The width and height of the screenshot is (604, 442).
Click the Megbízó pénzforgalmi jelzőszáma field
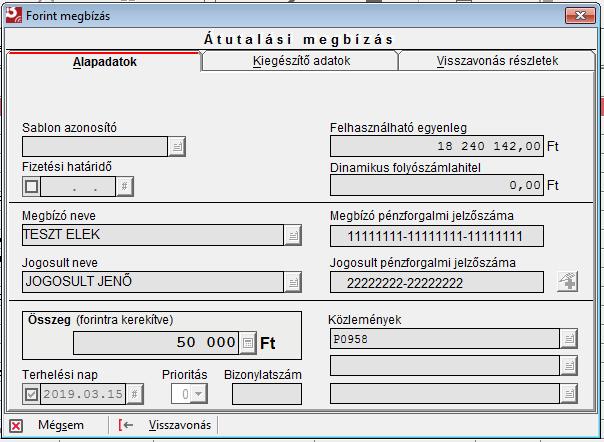coord(437,236)
